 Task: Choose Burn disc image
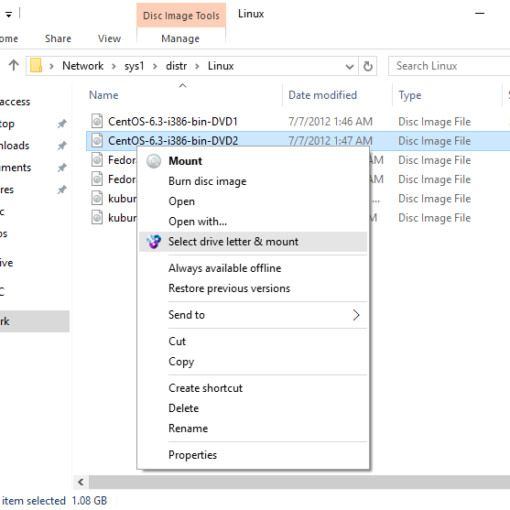[253, 181]
